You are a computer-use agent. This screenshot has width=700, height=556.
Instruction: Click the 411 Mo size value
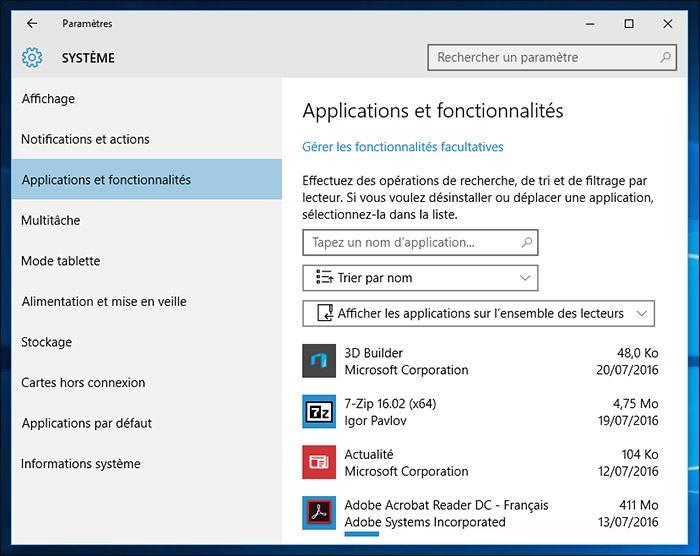click(x=638, y=505)
